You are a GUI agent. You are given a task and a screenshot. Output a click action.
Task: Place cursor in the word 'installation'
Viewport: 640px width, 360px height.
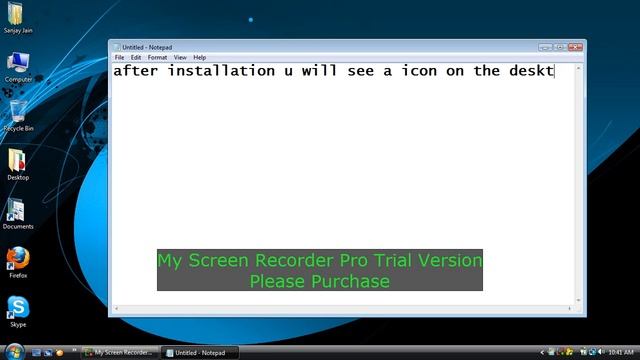[x=221, y=71]
